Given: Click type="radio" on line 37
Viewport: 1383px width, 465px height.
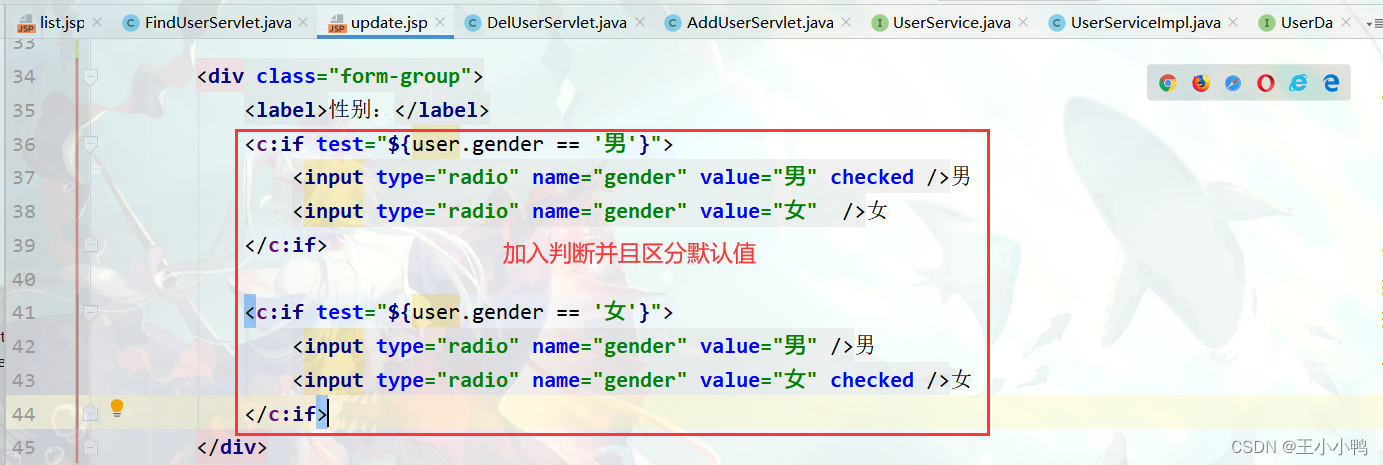Looking at the screenshot, I should tap(448, 177).
